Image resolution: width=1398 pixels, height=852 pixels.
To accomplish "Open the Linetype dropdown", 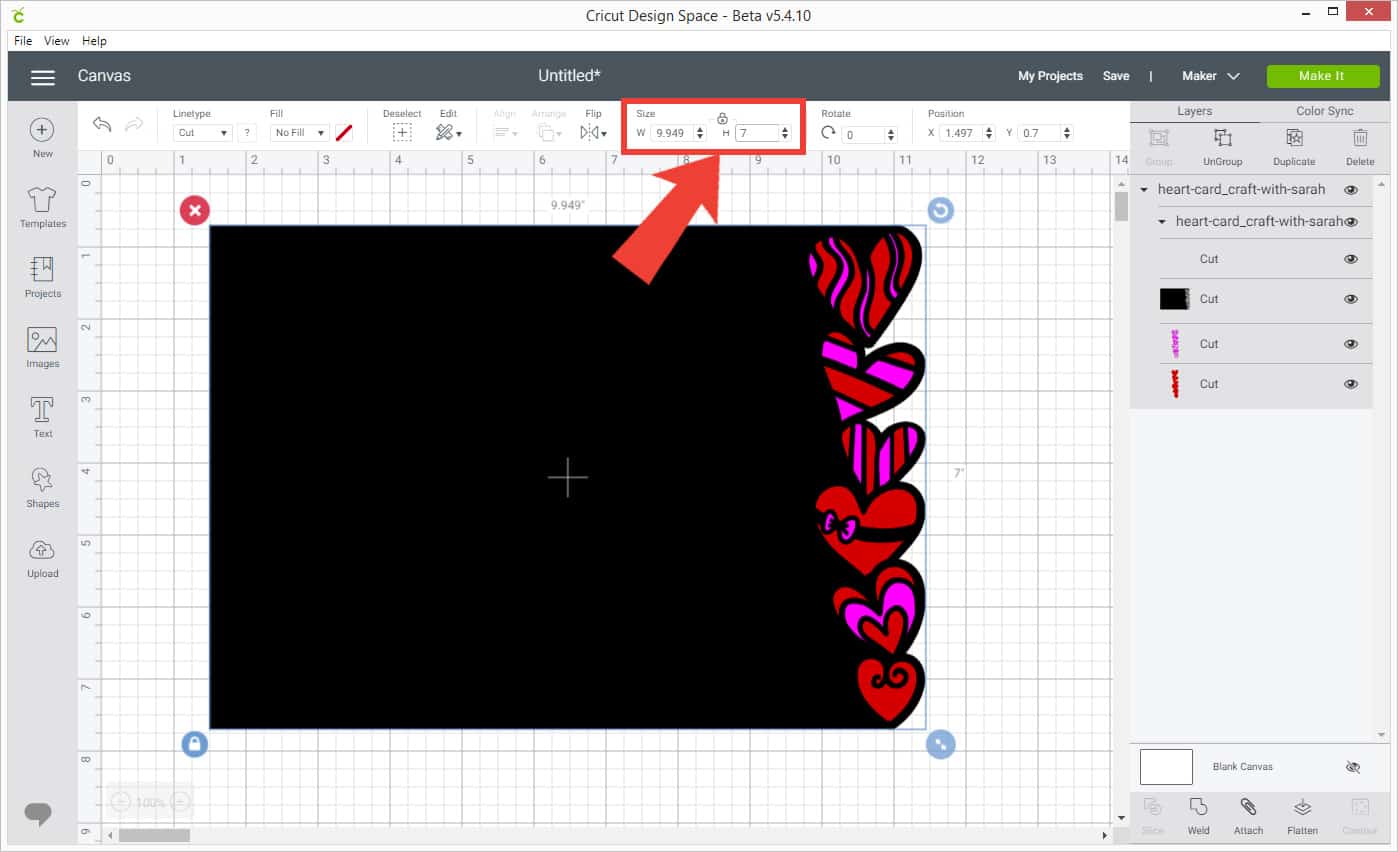I will pyautogui.click(x=203, y=133).
